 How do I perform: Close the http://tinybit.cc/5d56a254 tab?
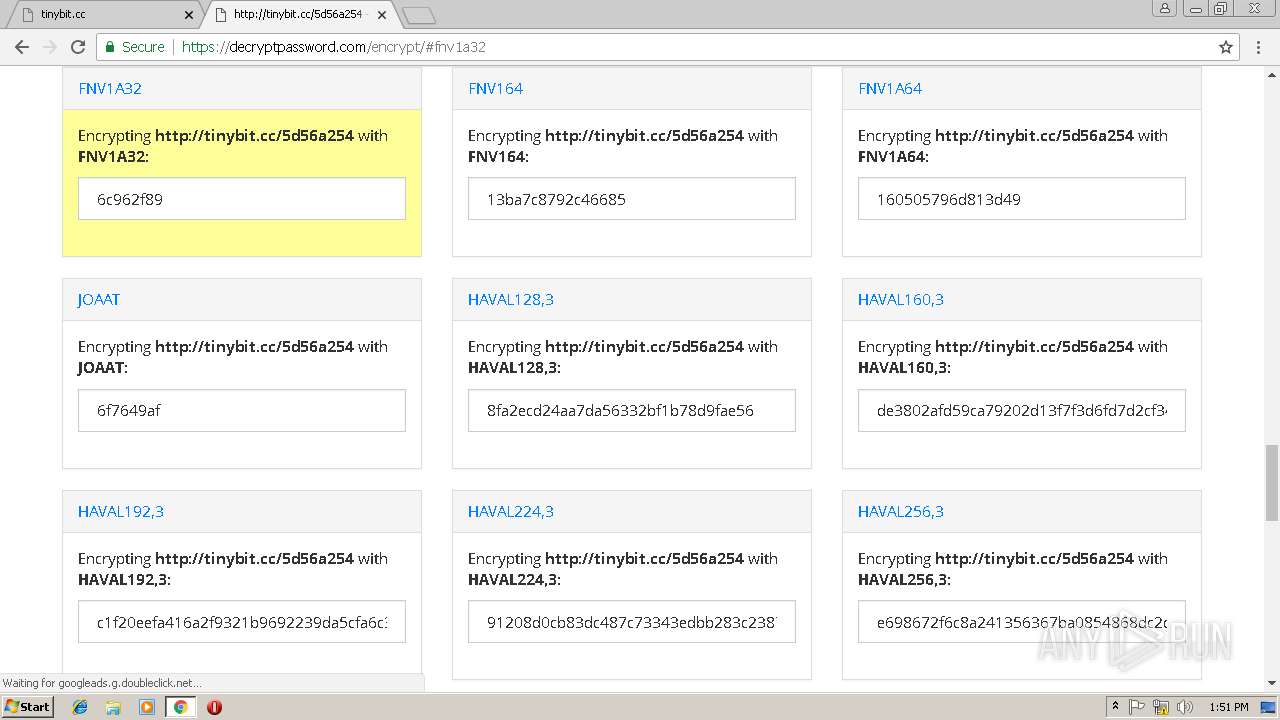(x=382, y=15)
